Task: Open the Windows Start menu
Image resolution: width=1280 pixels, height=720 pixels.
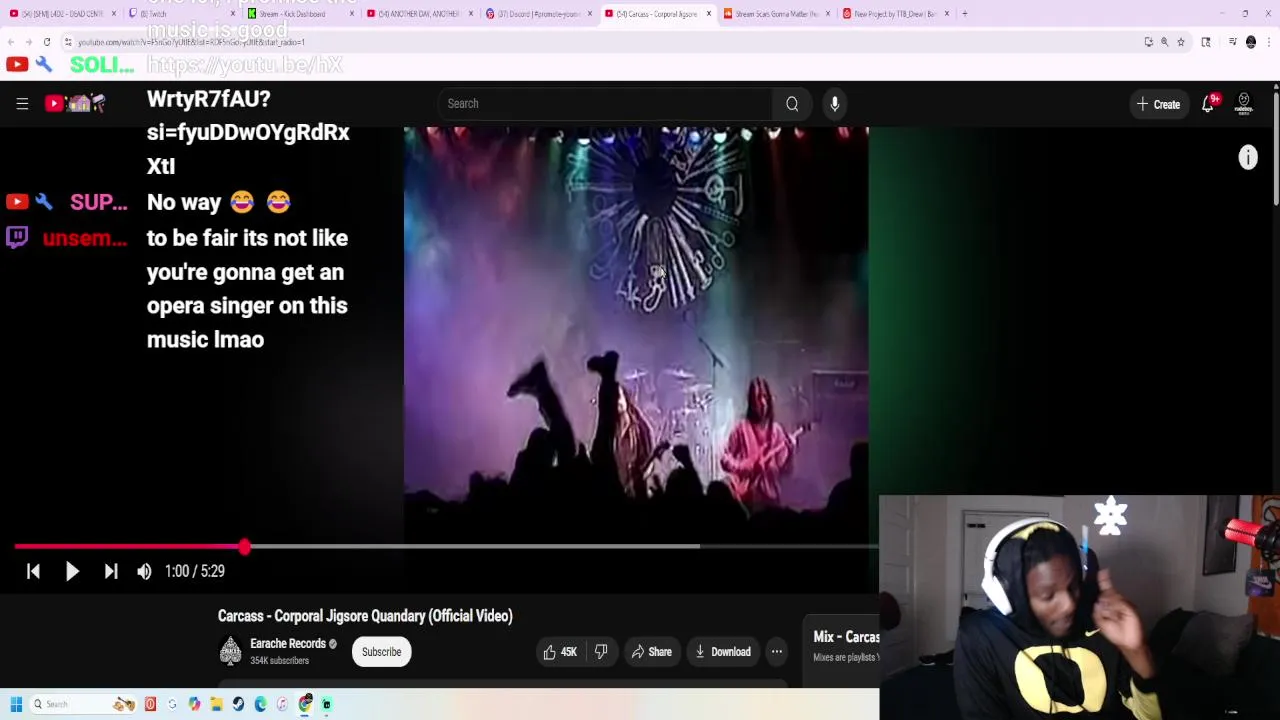Action: click(16, 704)
